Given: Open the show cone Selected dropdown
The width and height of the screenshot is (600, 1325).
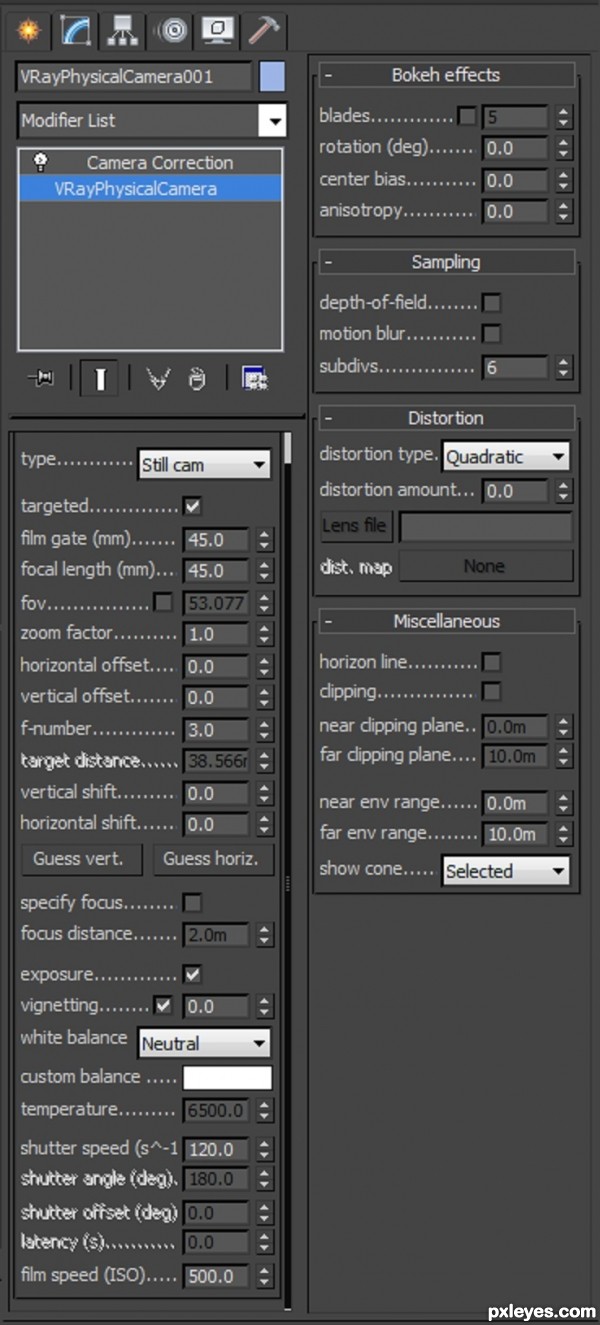Looking at the screenshot, I should coord(506,870).
